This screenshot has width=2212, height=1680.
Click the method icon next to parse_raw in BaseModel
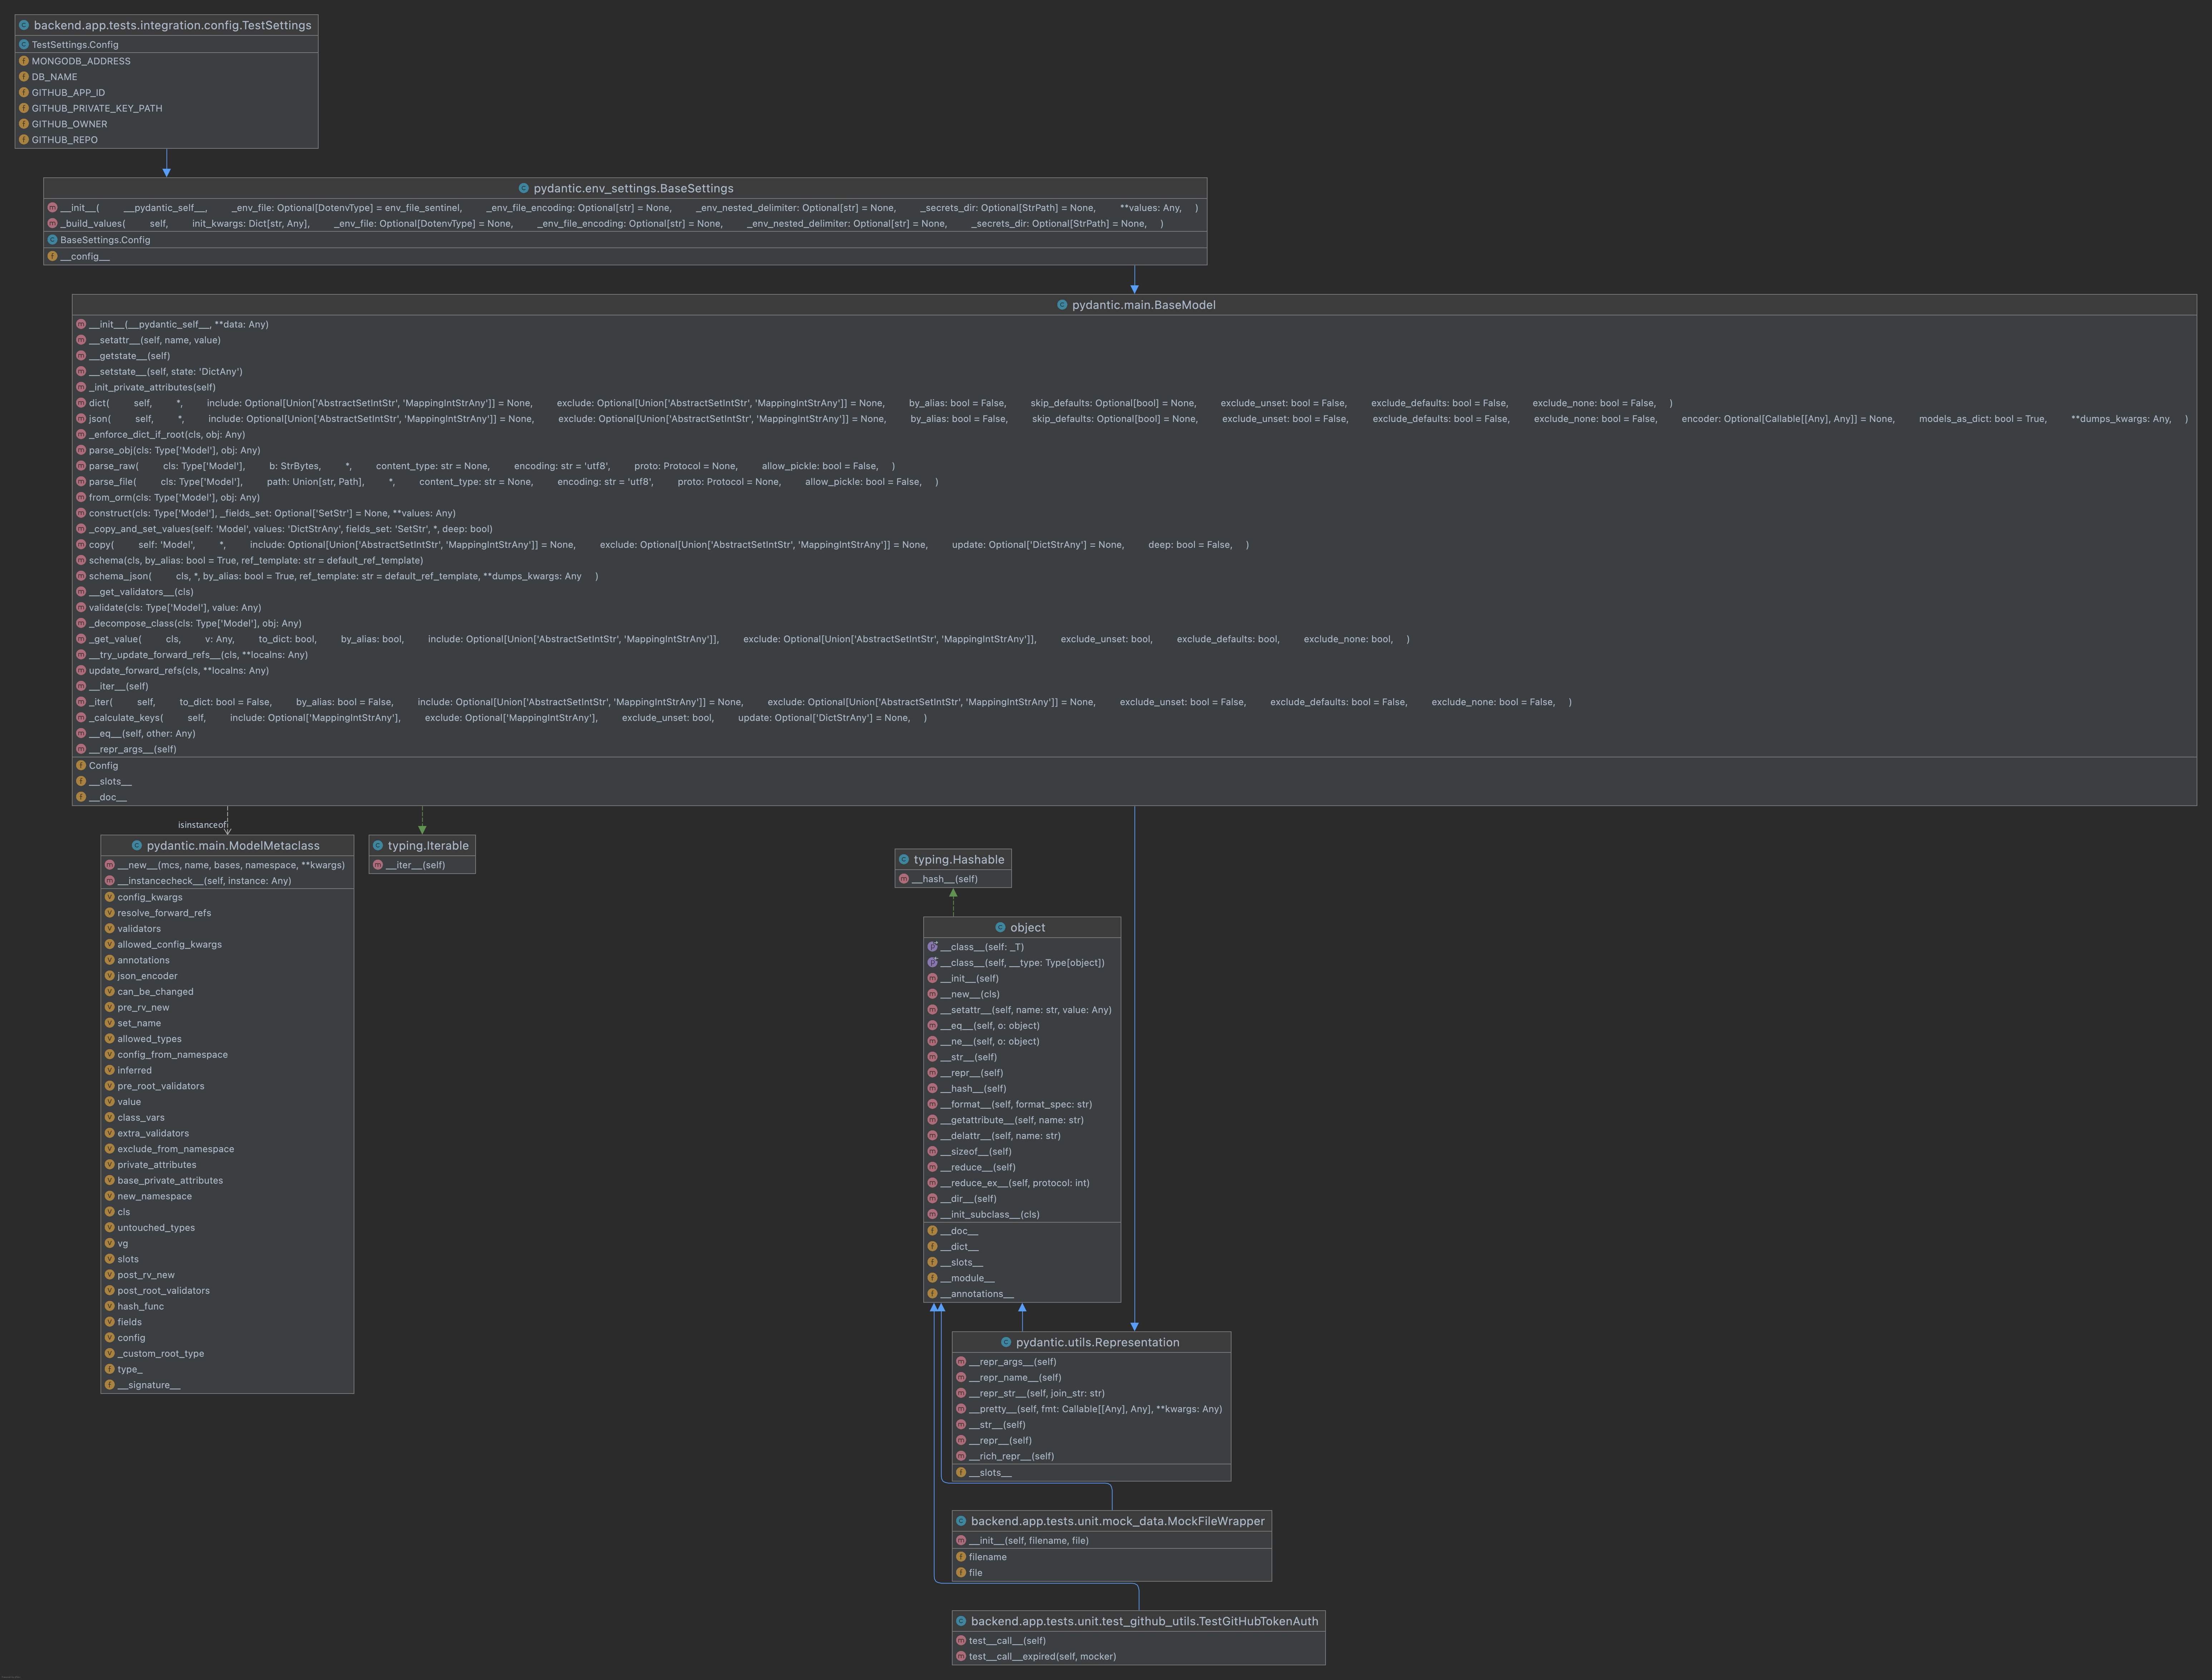tap(81, 466)
